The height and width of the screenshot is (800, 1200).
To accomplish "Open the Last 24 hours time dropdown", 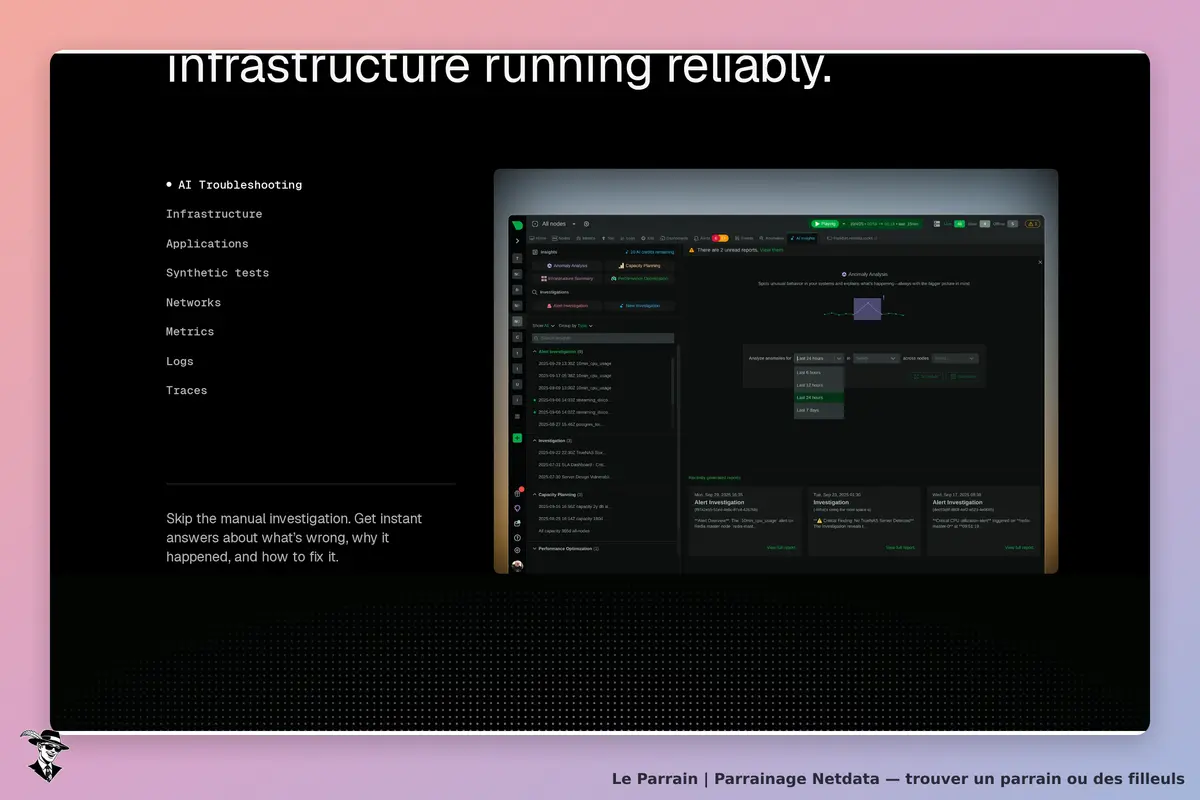I will coord(819,358).
